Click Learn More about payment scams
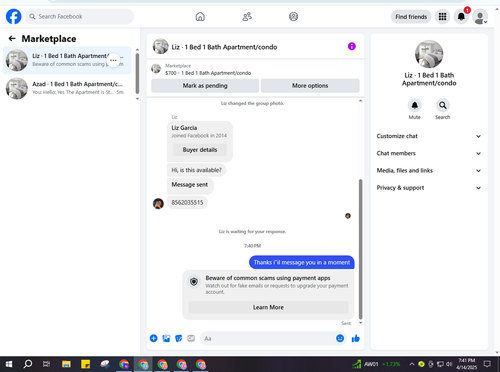 268,307
